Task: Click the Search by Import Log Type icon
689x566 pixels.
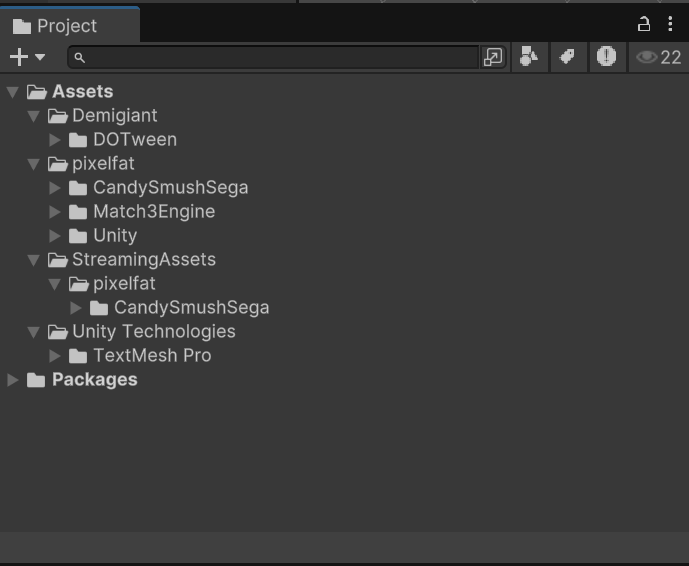Action: click(606, 57)
